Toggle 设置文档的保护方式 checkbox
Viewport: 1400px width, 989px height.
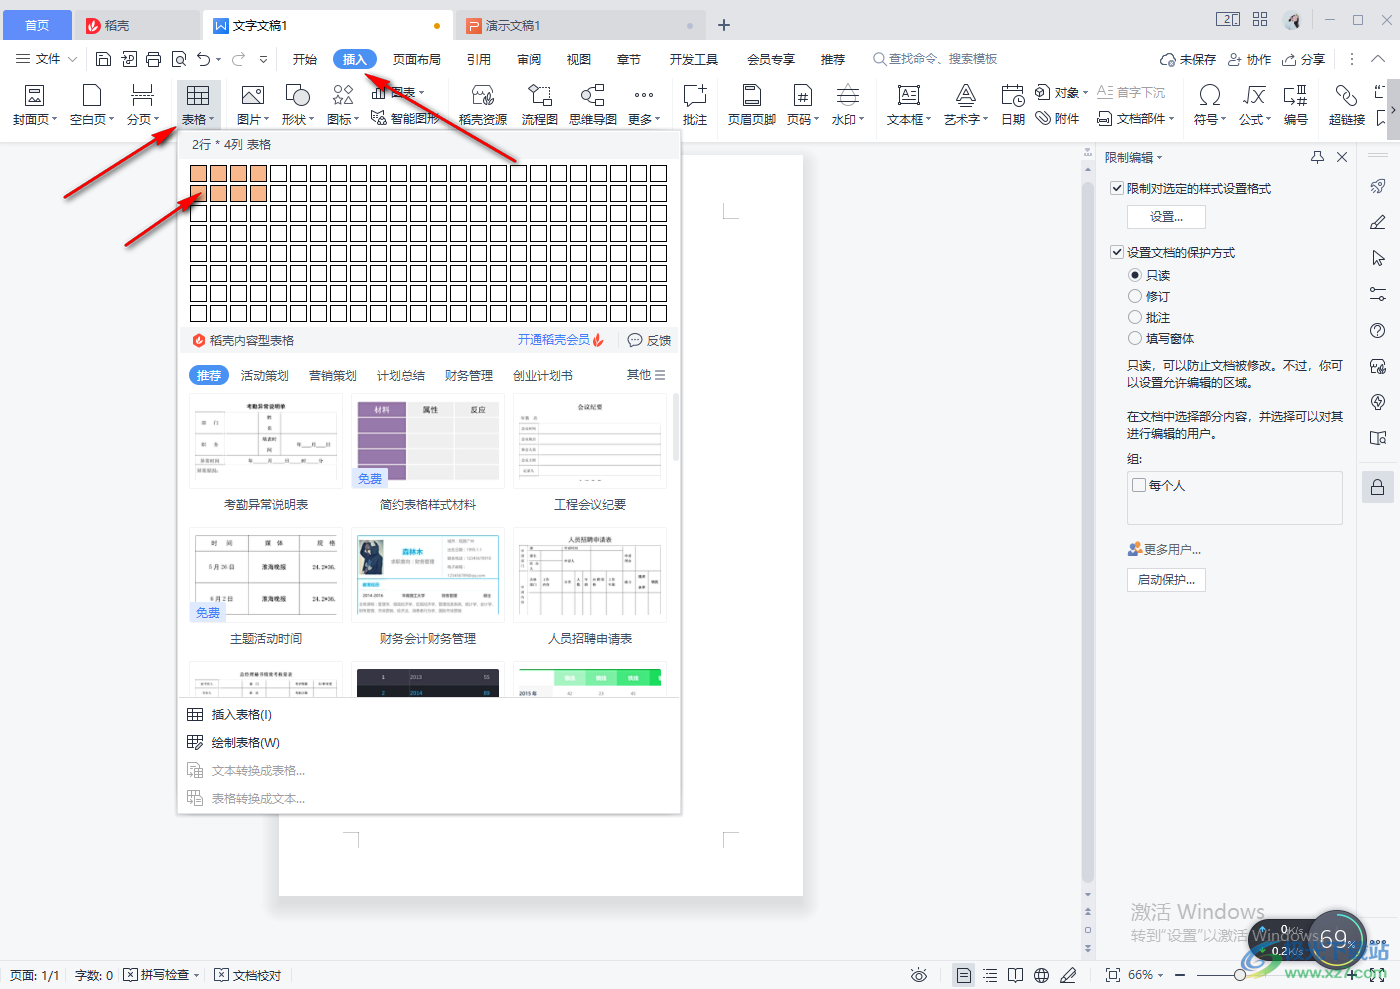[1117, 252]
